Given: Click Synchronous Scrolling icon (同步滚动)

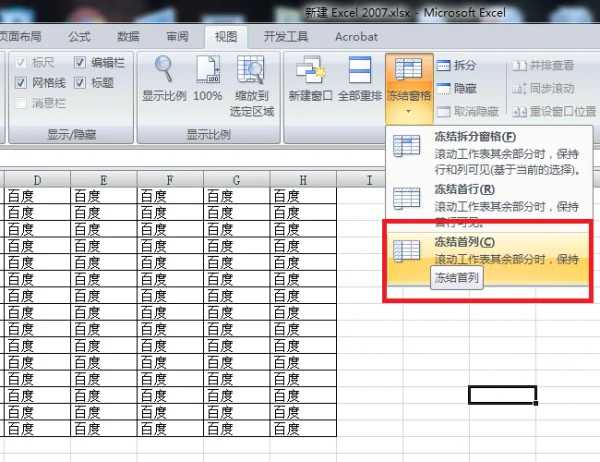Looking at the screenshot, I should [519, 88].
